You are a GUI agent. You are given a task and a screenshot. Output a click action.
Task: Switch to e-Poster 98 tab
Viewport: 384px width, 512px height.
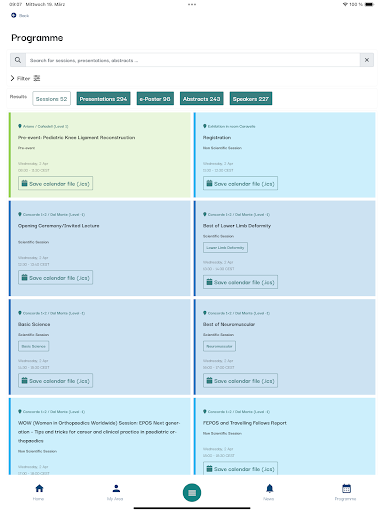155,99
